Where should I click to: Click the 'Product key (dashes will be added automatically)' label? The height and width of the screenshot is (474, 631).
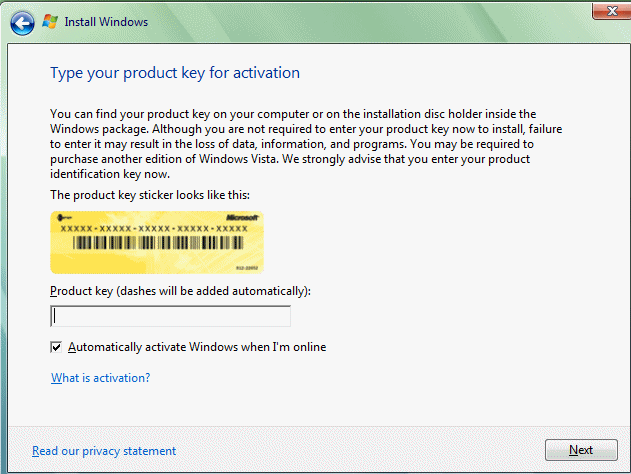tap(180, 291)
